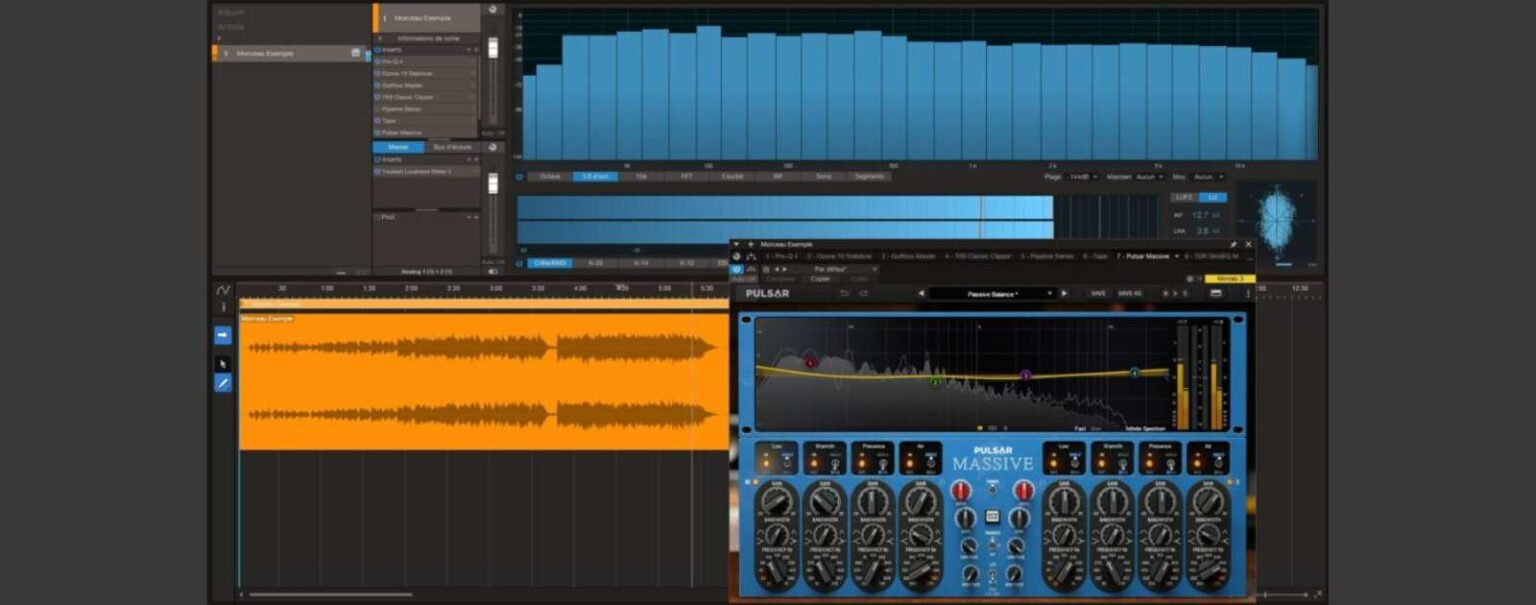
Task: Select the 7 - Pulsar Massive plugin tab
Action: tap(1143, 256)
